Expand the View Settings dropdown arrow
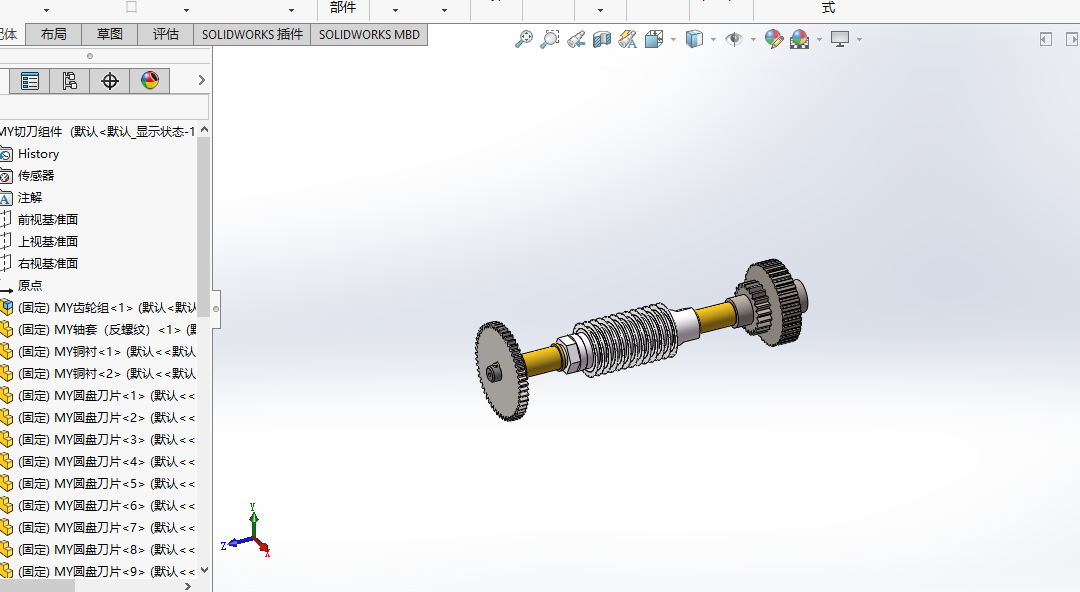 pos(859,39)
